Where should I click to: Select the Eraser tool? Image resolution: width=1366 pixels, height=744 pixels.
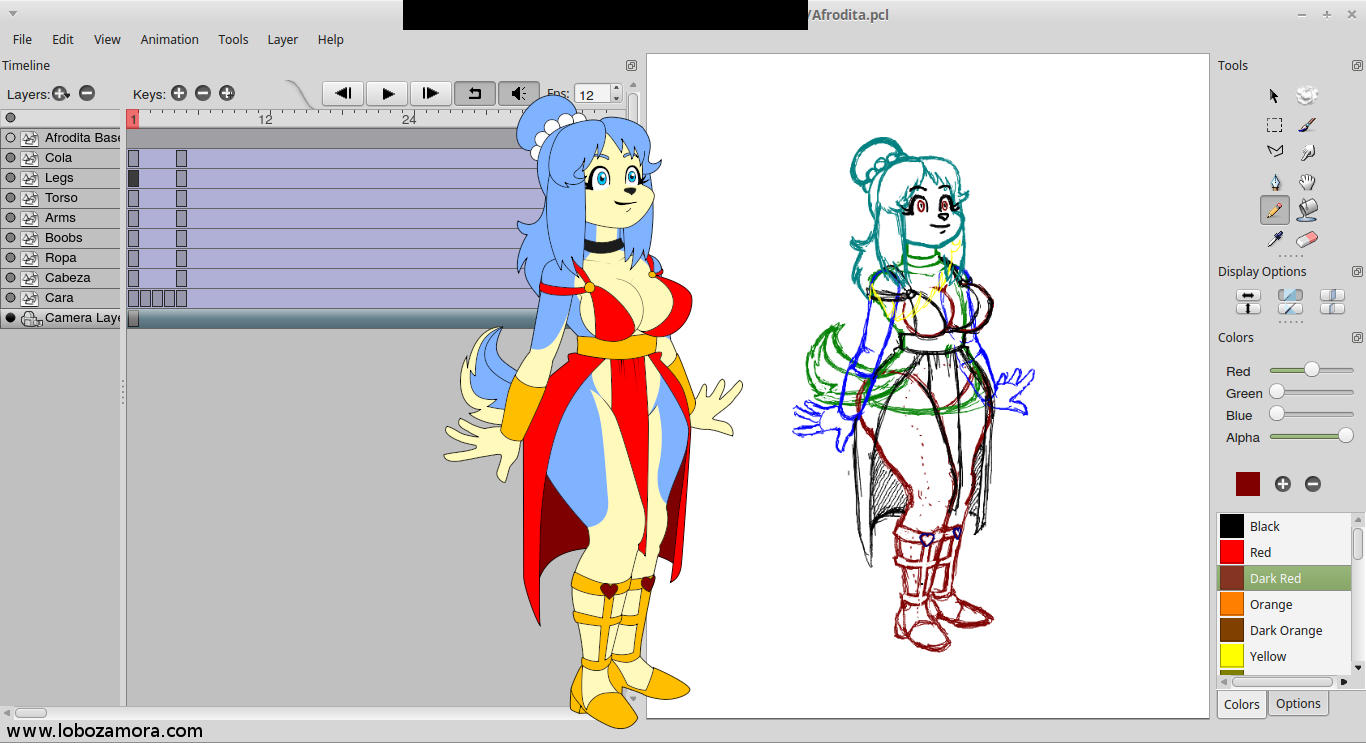[x=1306, y=240]
